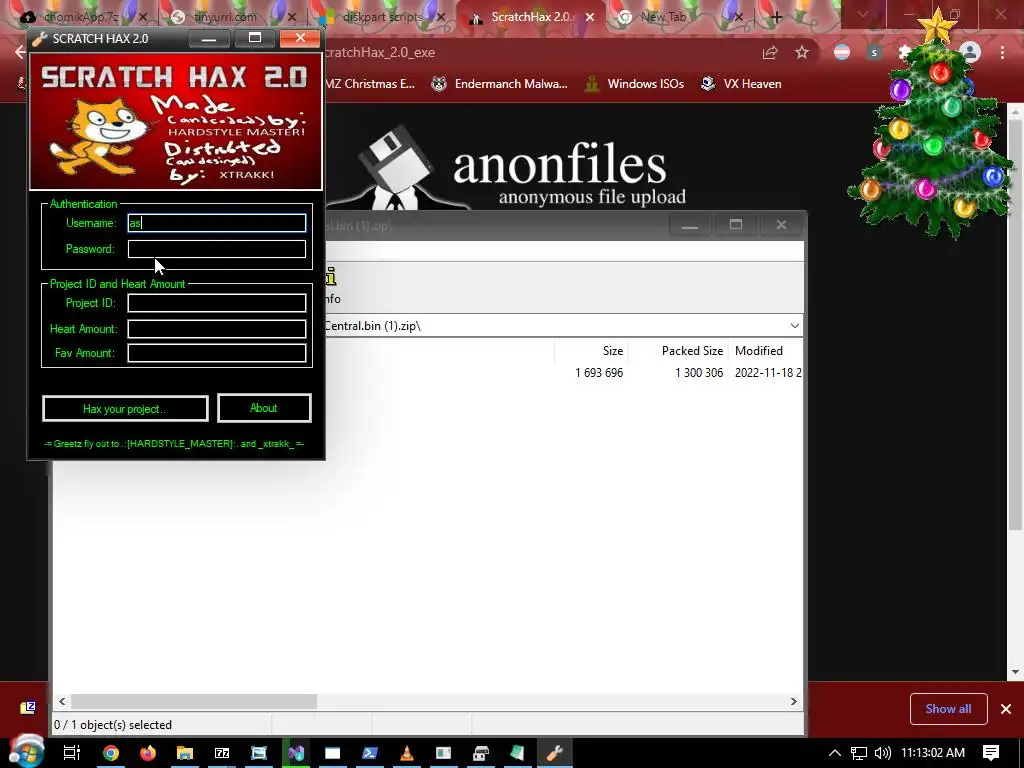The image size is (1024, 768).
Task: Click the Fav Amount input field
Action: click(x=217, y=353)
